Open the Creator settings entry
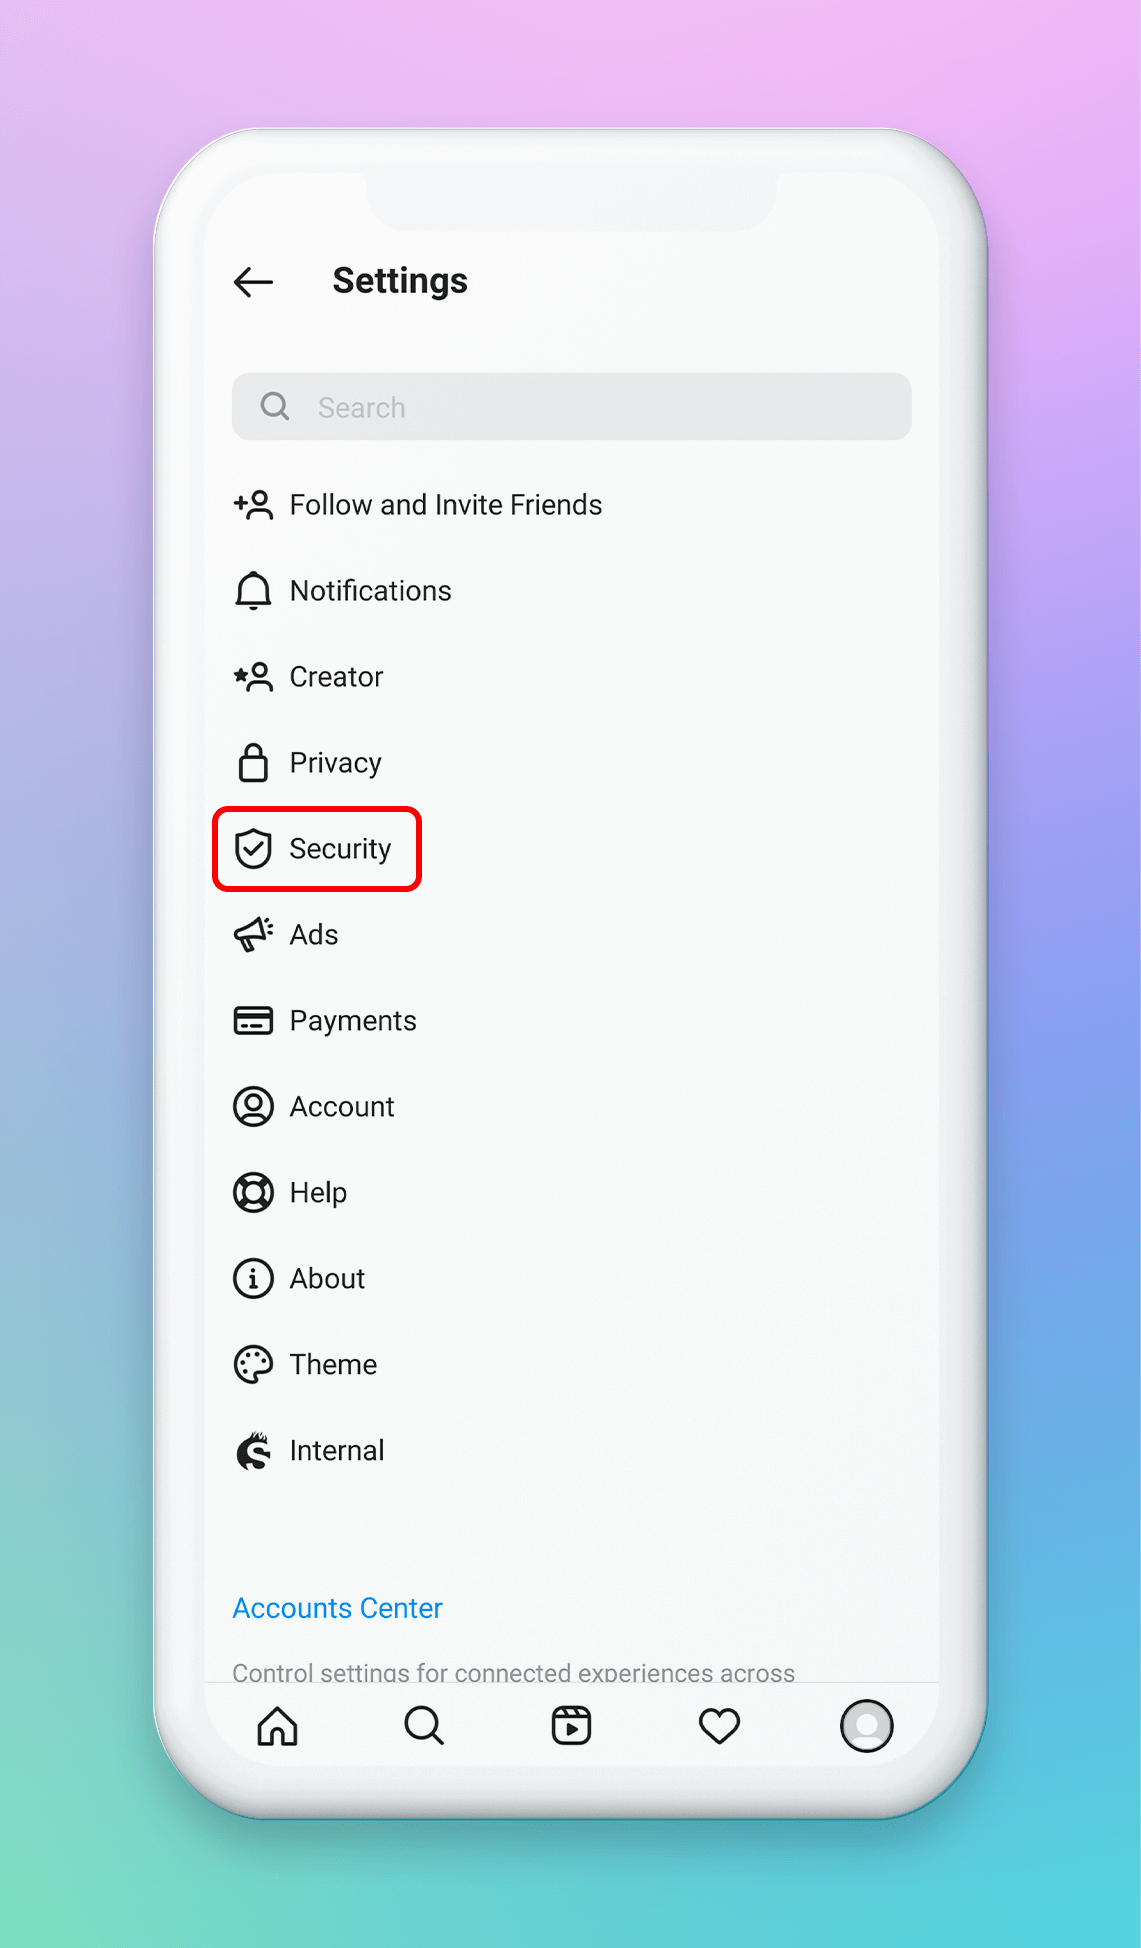This screenshot has height=1948, width=1141. (336, 677)
